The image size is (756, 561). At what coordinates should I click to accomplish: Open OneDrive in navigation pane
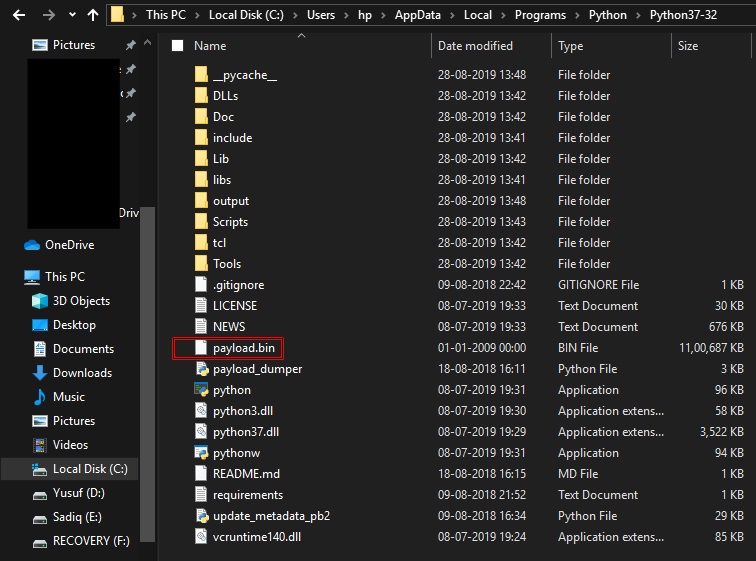(59, 245)
